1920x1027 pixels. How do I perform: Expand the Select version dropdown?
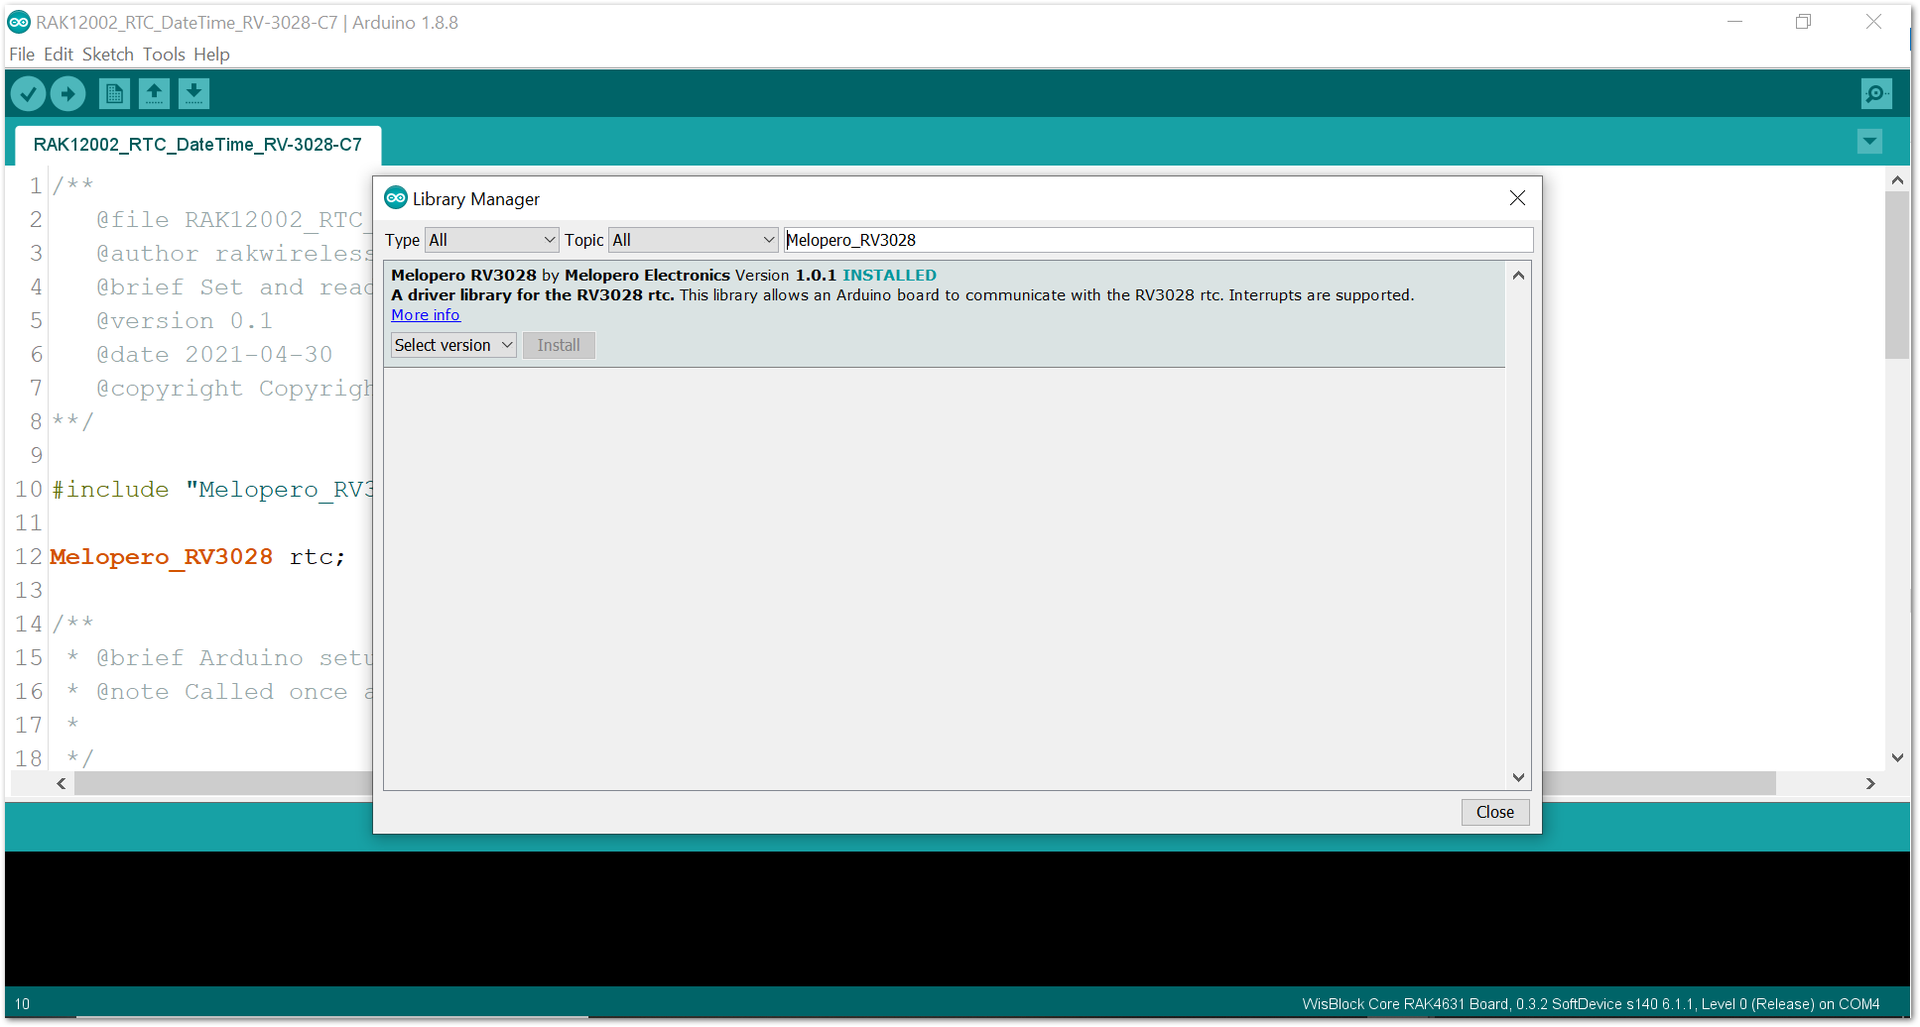tap(453, 345)
